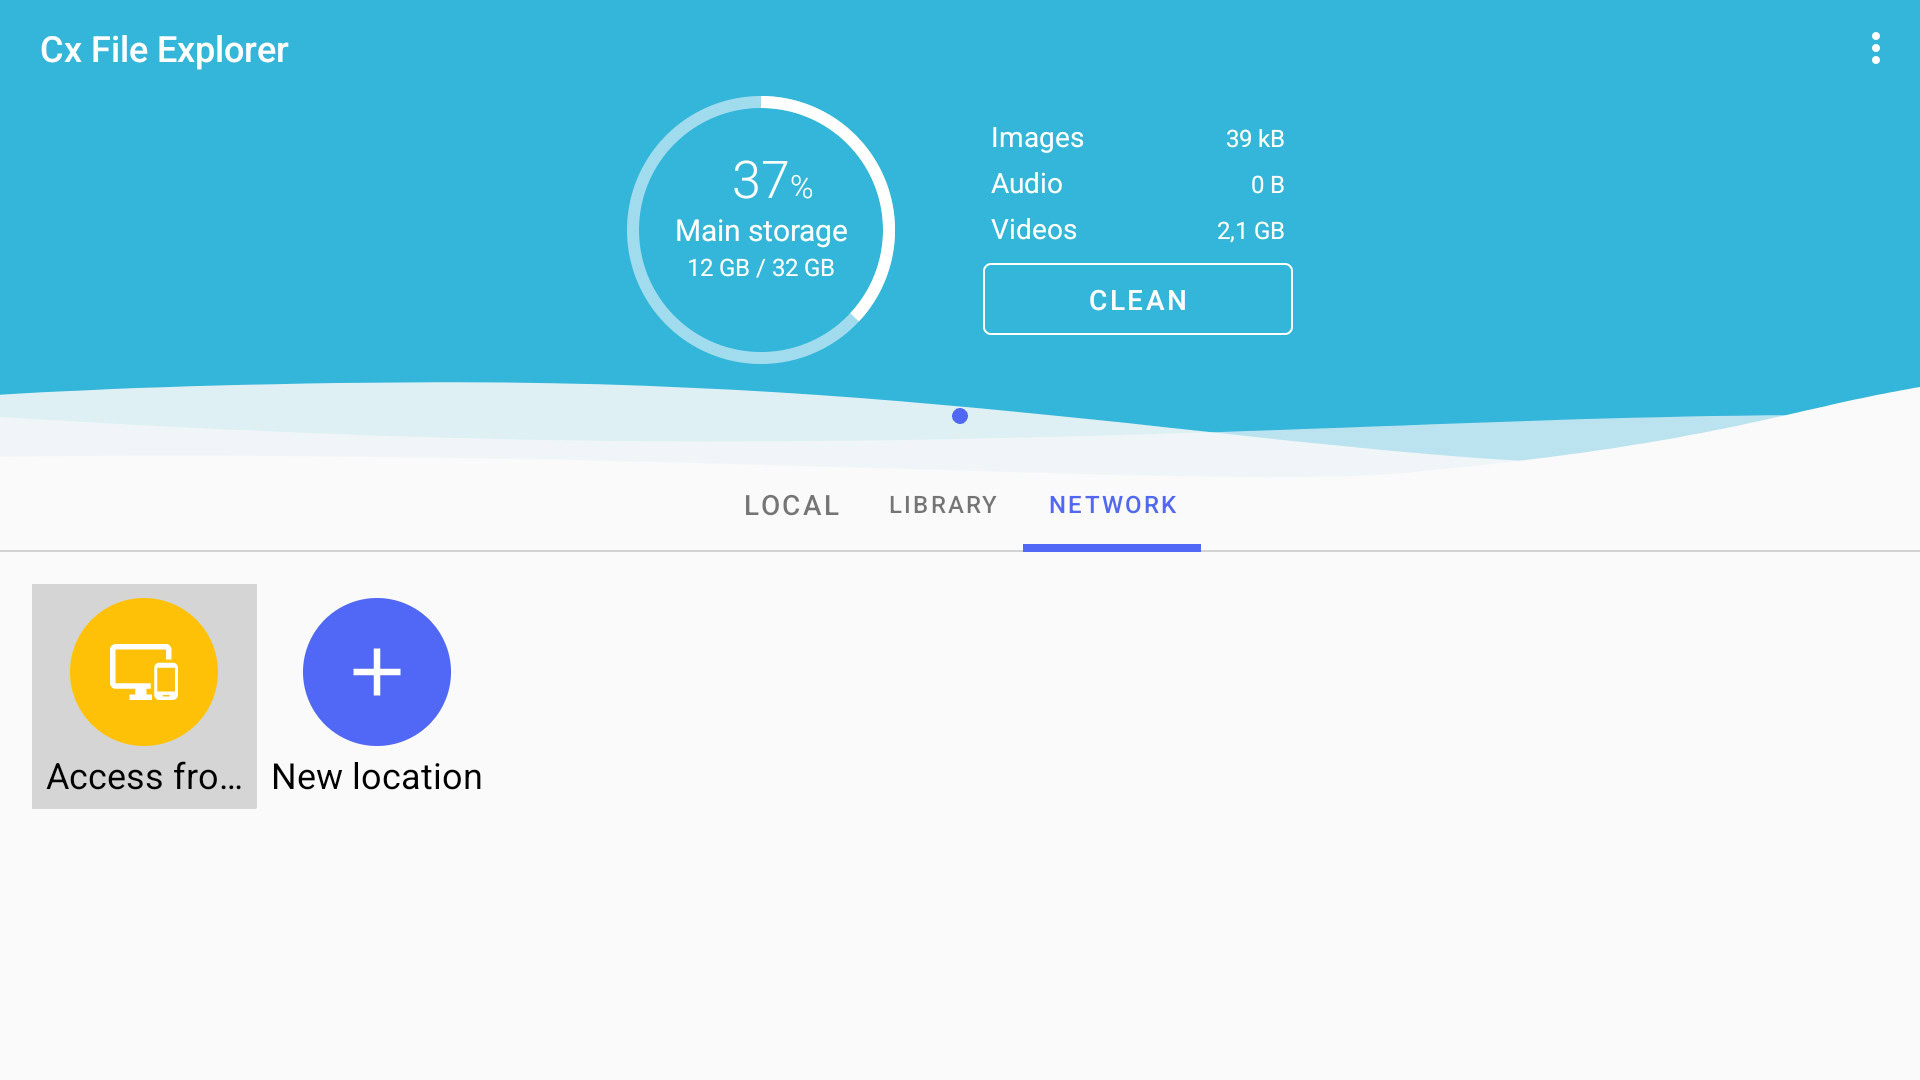The image size is (1920, 1080).
Task: Click the 39 kB images size value
Action: 1255,139
